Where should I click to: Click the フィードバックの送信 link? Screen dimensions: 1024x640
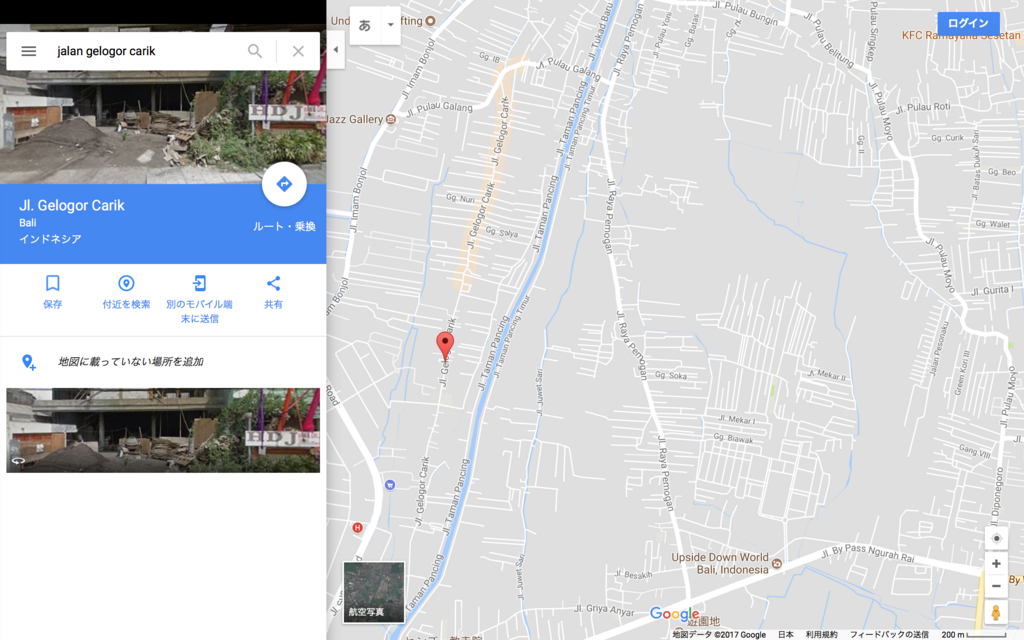pyautogui.click(x=889, y=635)
